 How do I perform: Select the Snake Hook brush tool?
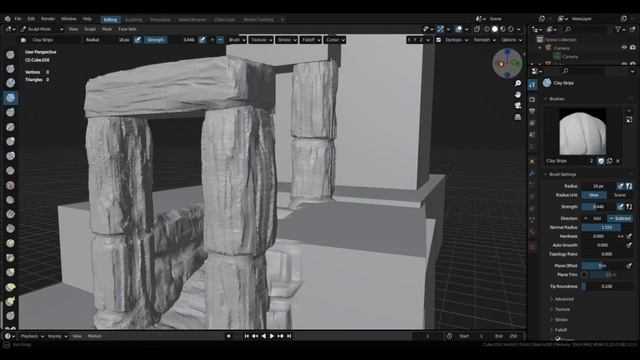coord(11,302)
